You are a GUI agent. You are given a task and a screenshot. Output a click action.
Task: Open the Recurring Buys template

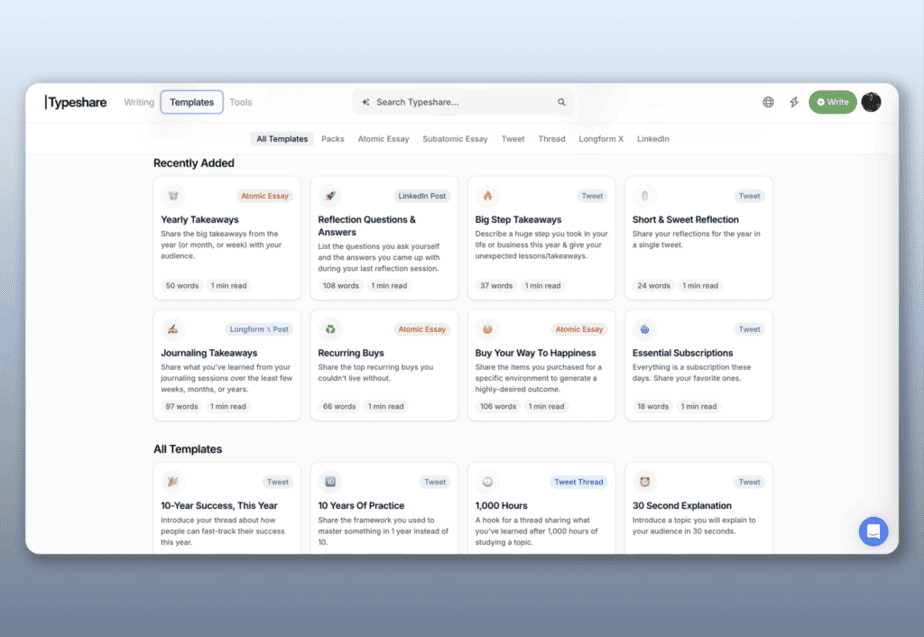(x=384, y=365)
